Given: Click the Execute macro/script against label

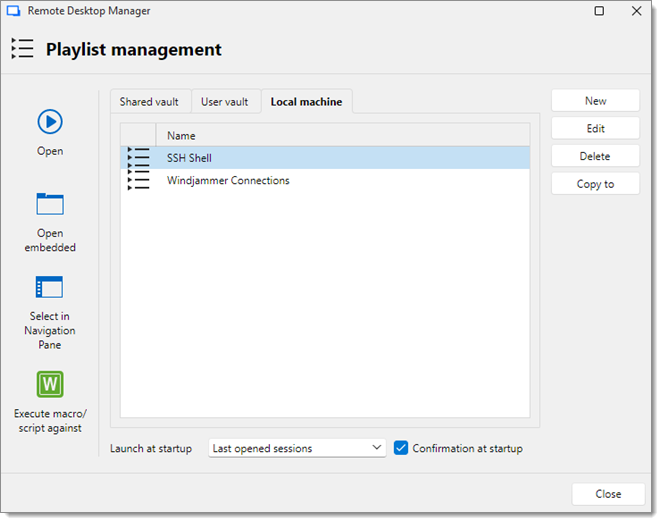Looking at the screenshot, I should coord(50,420).
